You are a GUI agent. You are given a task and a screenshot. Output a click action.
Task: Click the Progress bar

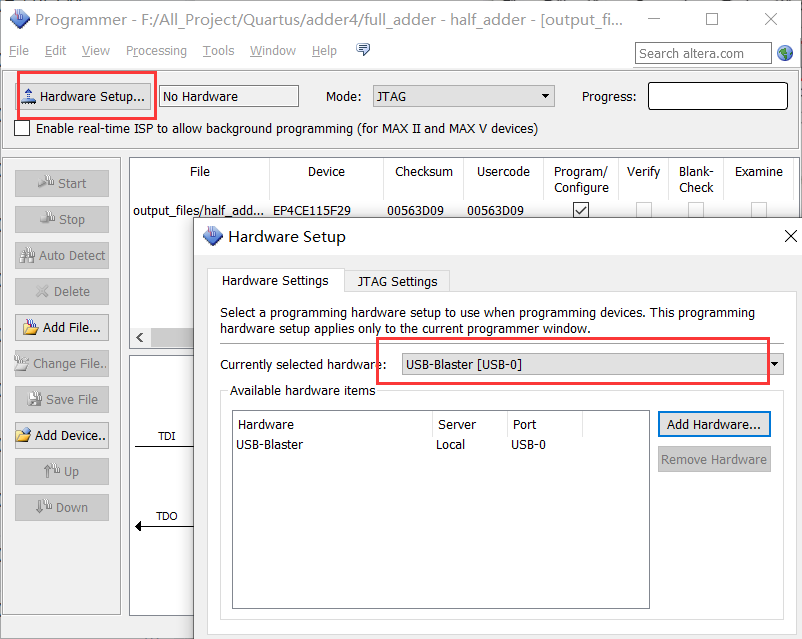pos(718,96)
